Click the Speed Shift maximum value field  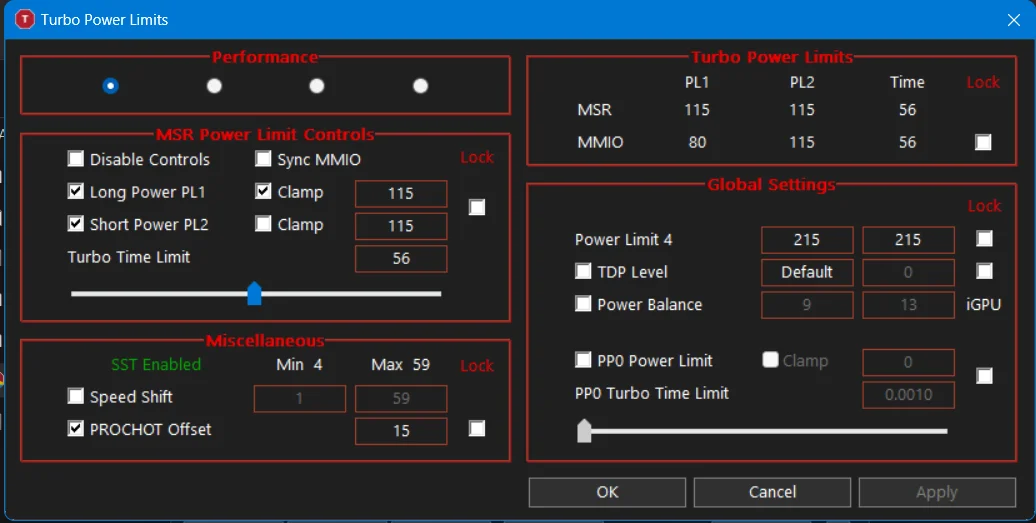(x=401, y=398)
